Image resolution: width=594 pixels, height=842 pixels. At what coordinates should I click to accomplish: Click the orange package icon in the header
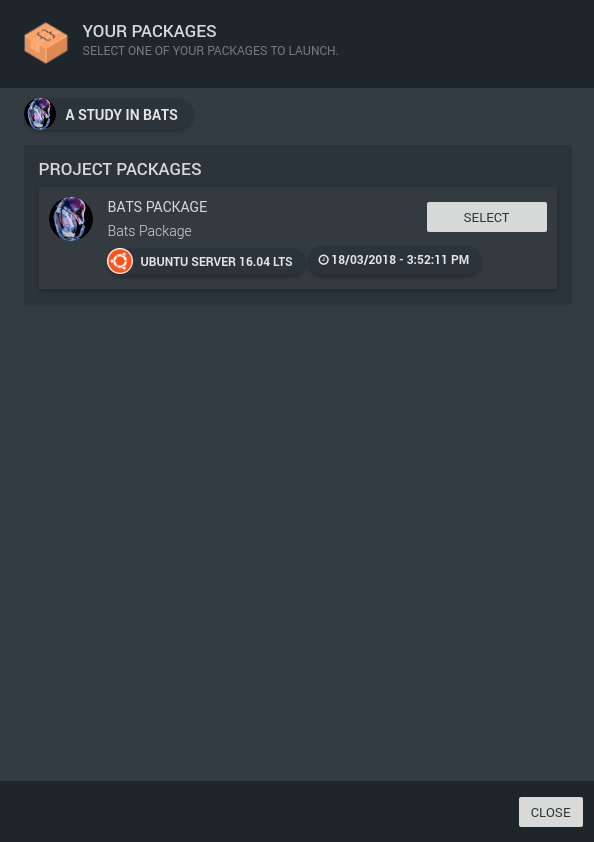tap(45, 42)
